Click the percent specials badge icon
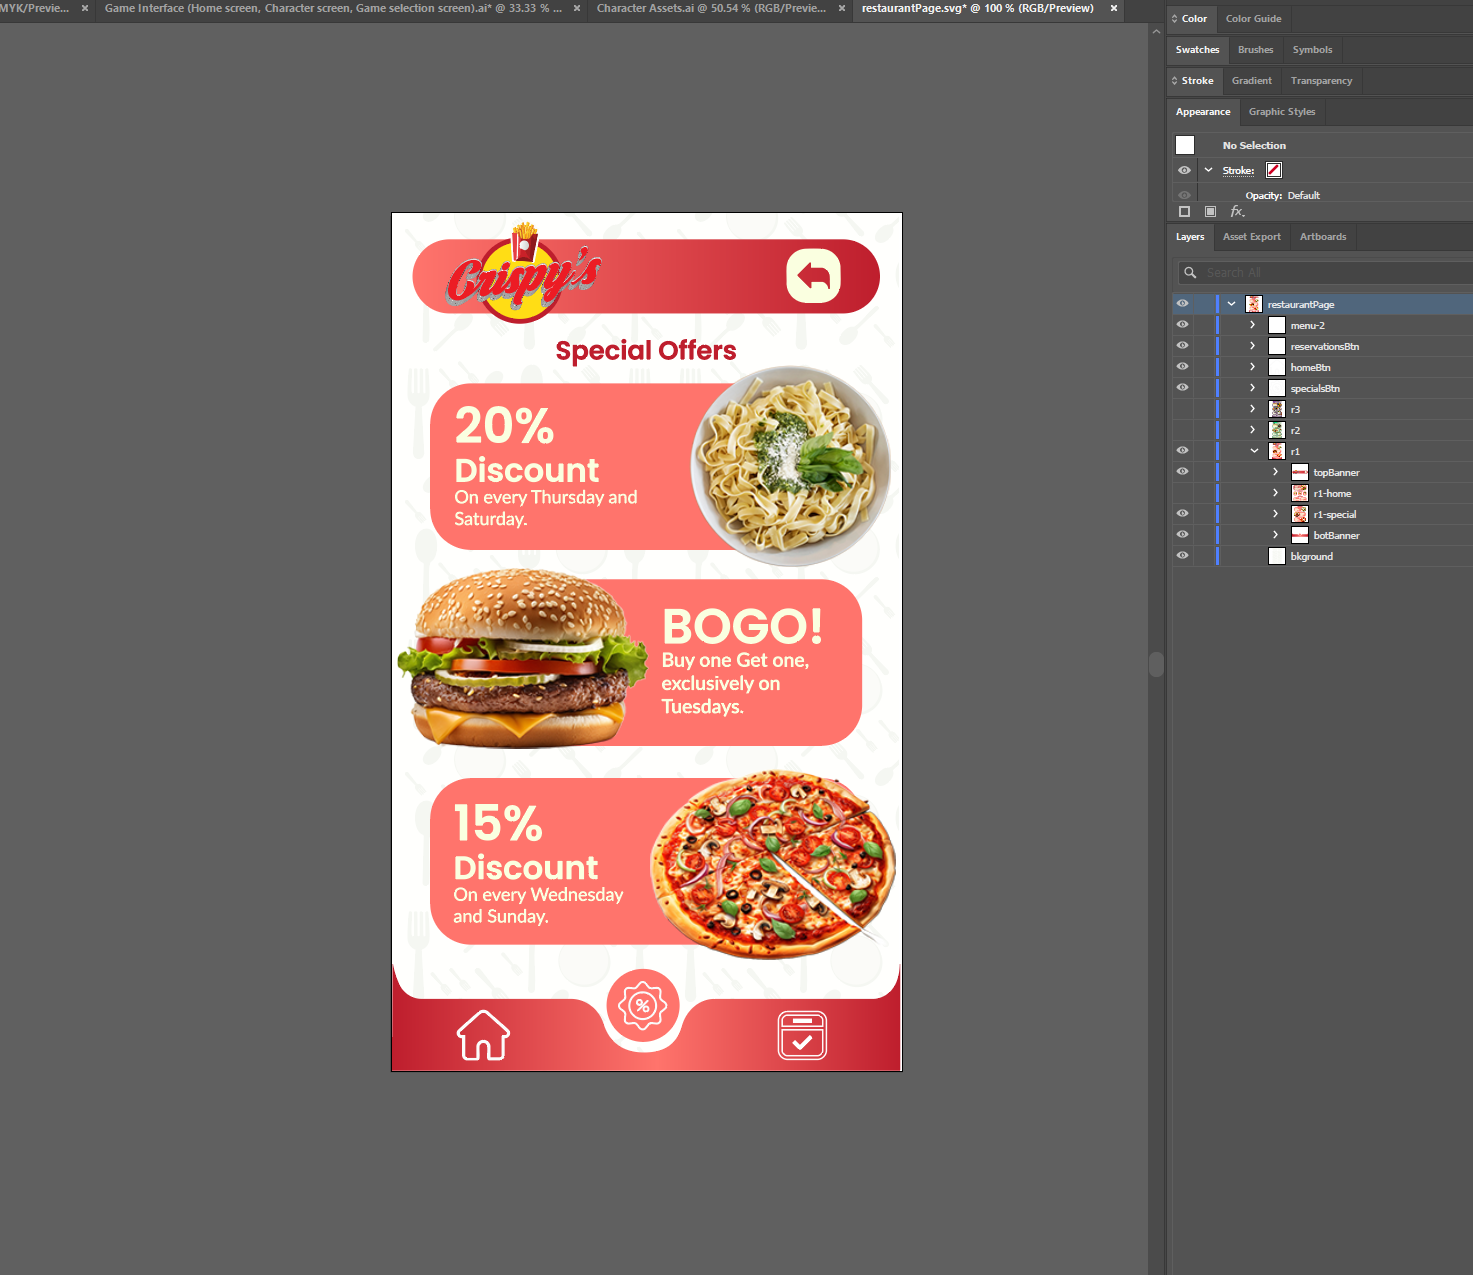Image resolution: width=1473 pixels, height=1275 pixels. pos(643,1006)
